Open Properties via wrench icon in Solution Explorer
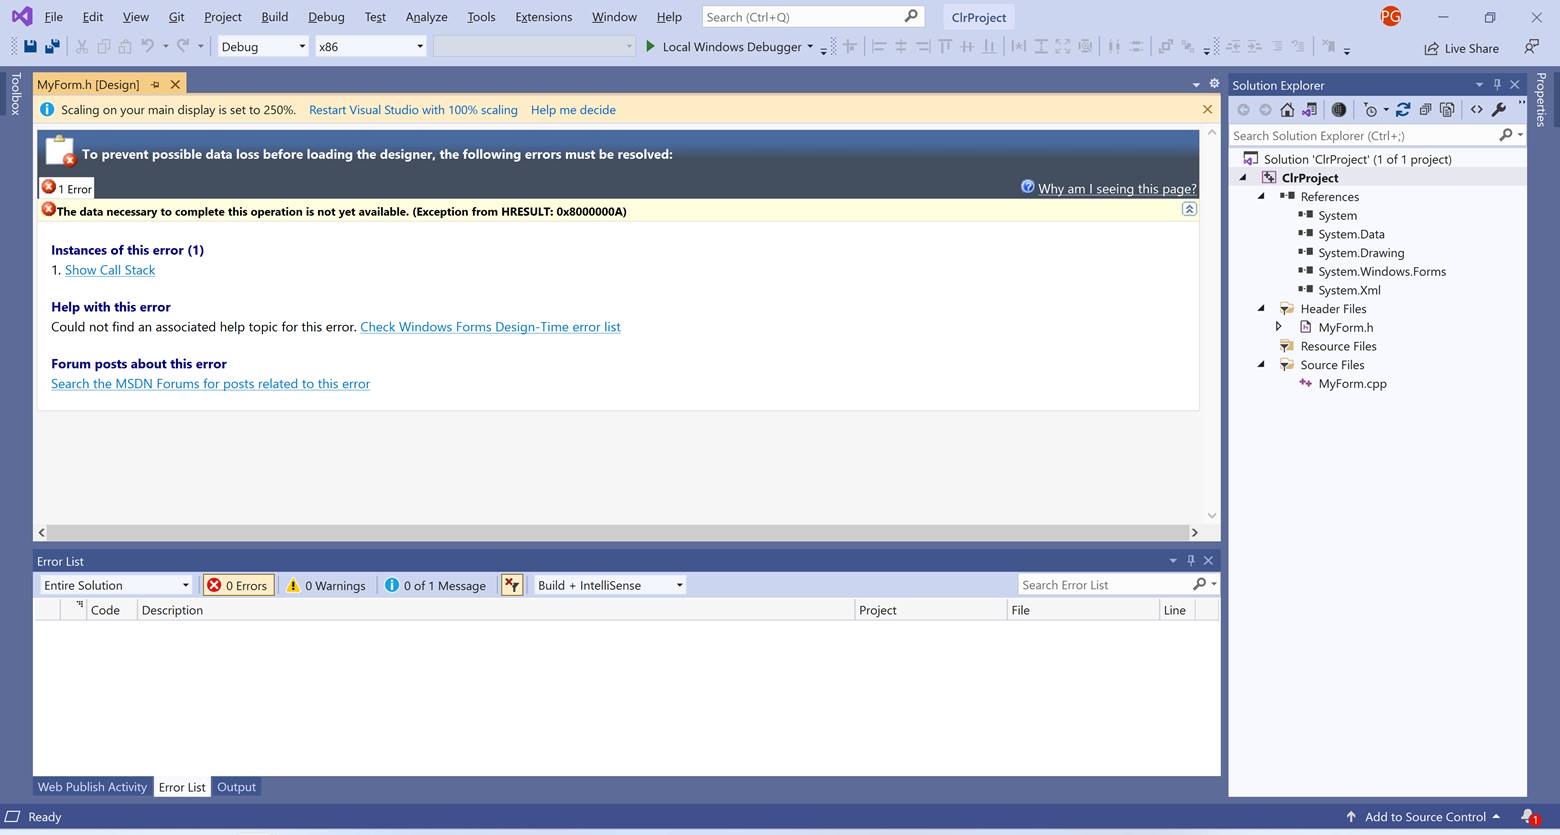The image size is (1560, 835). 1500,110
